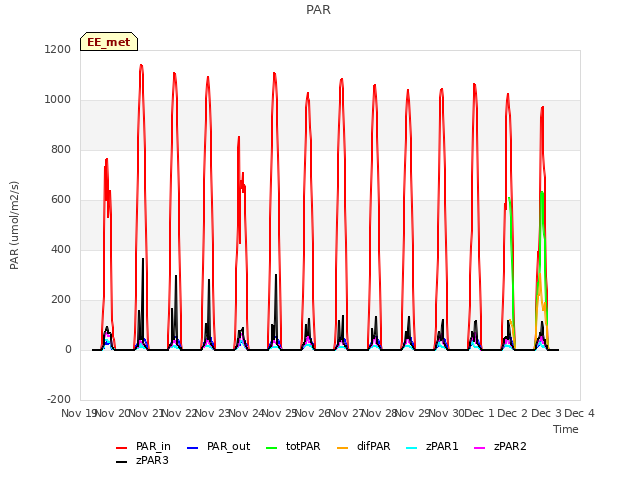Click the 1000 y-axis tick label
Viewport: 640px width, 480px height.
click(58, 100)
